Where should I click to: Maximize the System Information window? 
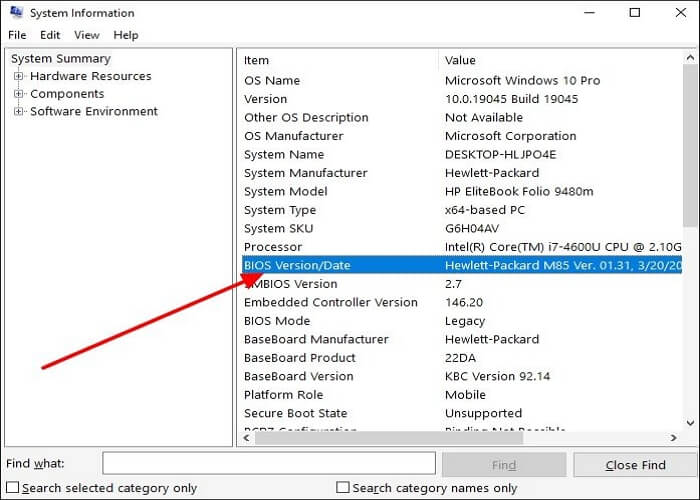pos(634,13)
